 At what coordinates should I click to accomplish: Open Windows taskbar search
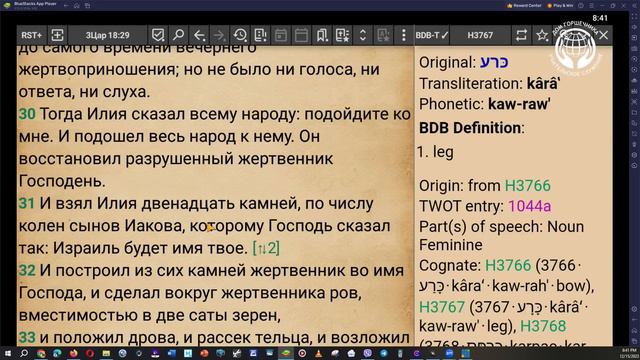(x=24, y=353)
